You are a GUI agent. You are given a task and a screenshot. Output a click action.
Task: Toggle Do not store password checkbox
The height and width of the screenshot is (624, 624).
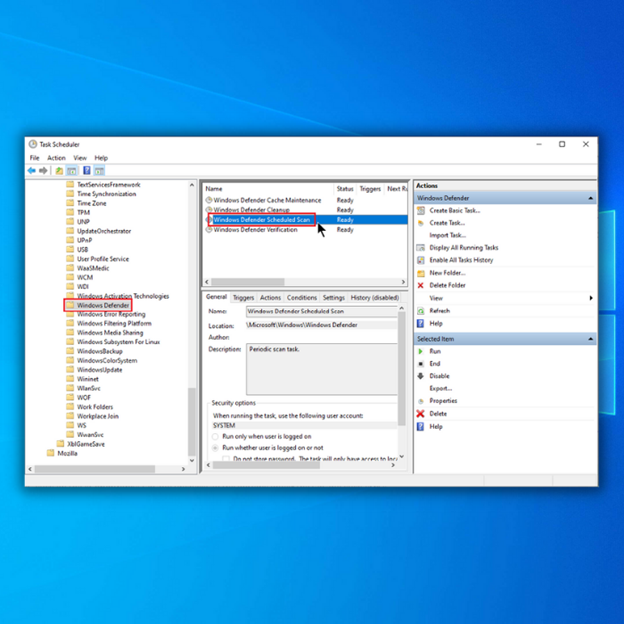[226, 458]
